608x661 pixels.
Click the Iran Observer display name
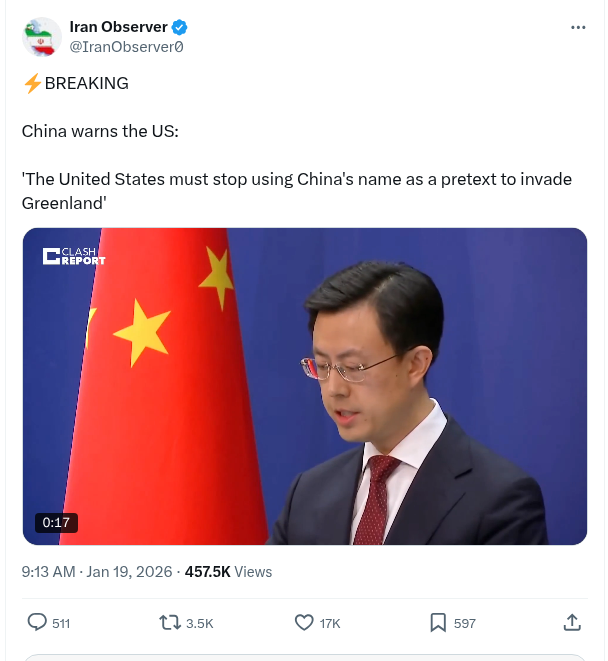[x=118, y=27]
